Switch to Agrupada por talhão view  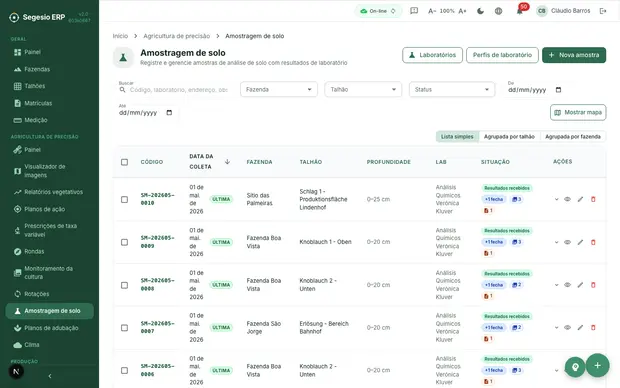pos(509,136)
